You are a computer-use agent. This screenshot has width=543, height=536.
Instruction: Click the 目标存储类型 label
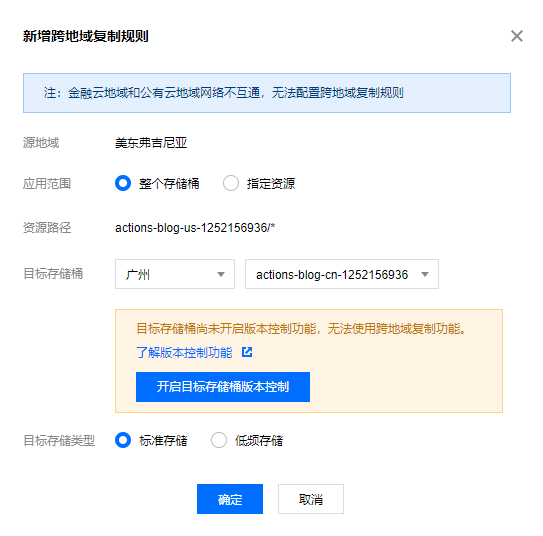[59, 440]
